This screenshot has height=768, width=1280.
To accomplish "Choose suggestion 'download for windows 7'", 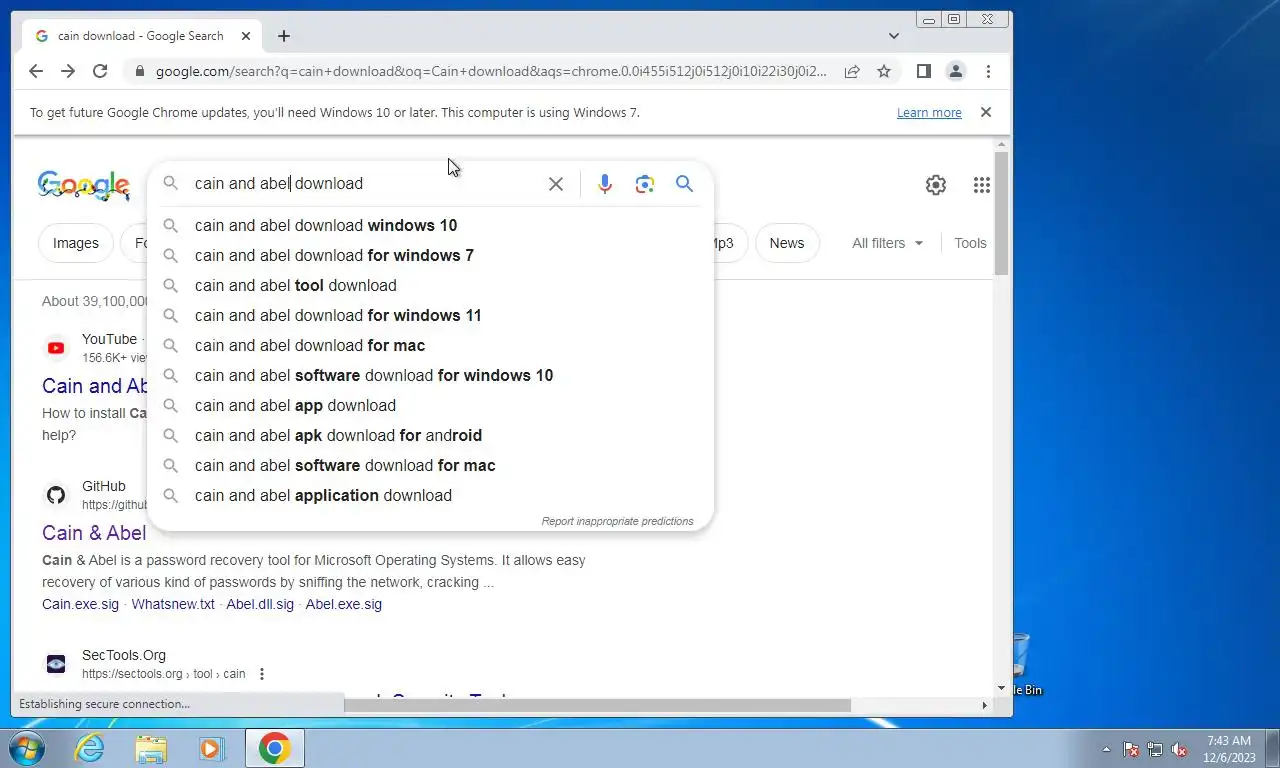I will tap(430, 255).
